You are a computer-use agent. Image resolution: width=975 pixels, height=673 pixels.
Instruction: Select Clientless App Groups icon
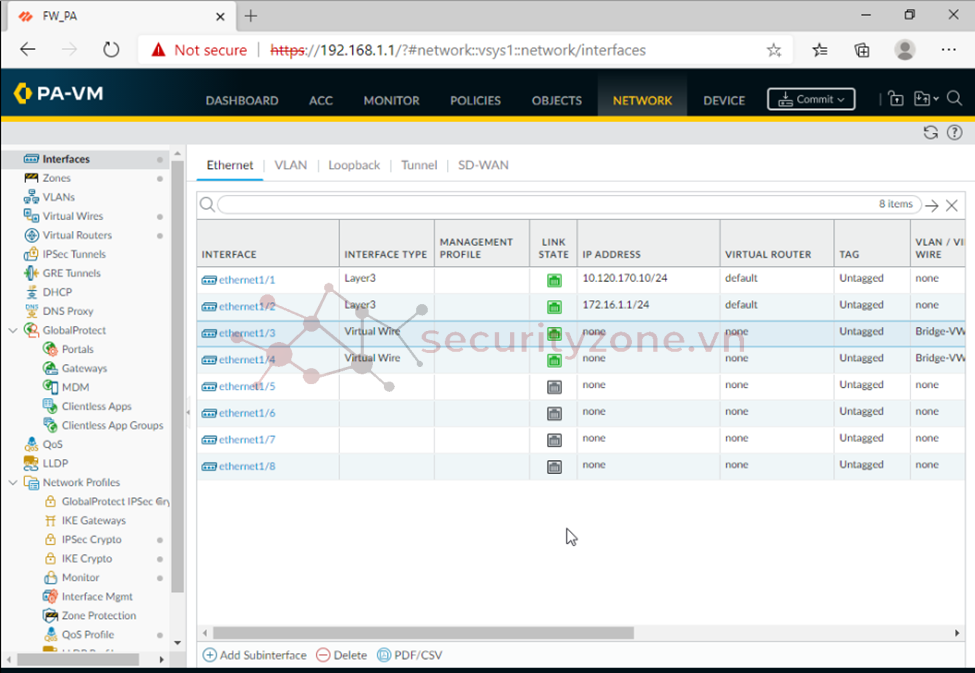50,425
